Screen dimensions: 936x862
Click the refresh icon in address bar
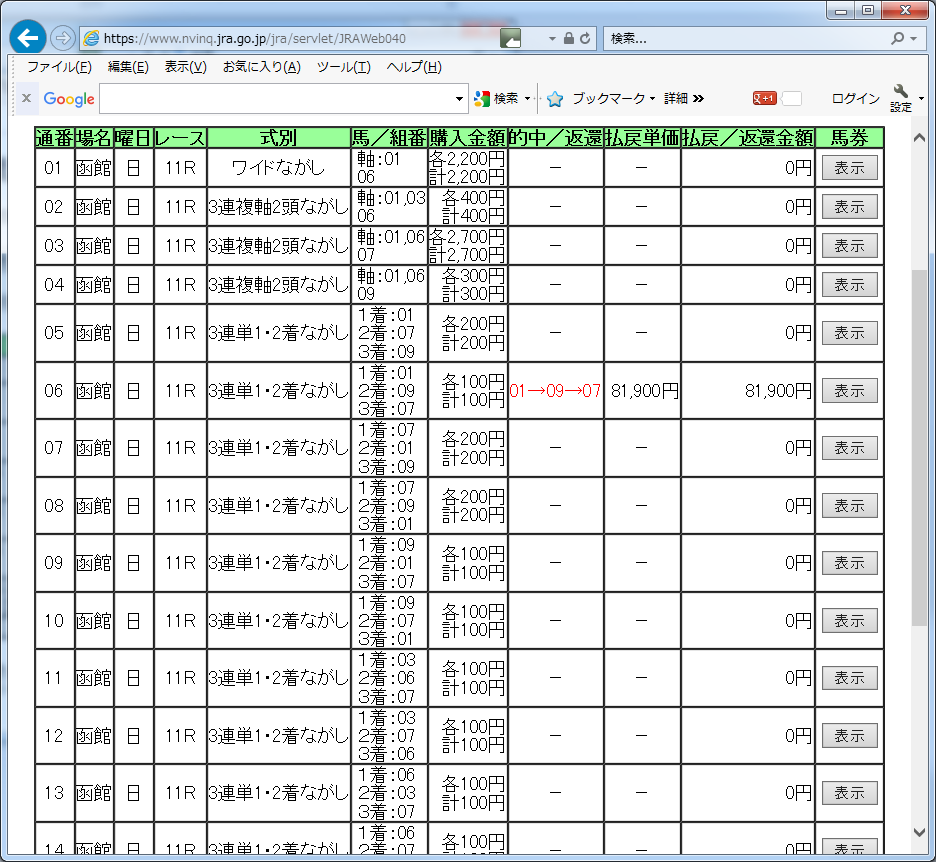585,38
